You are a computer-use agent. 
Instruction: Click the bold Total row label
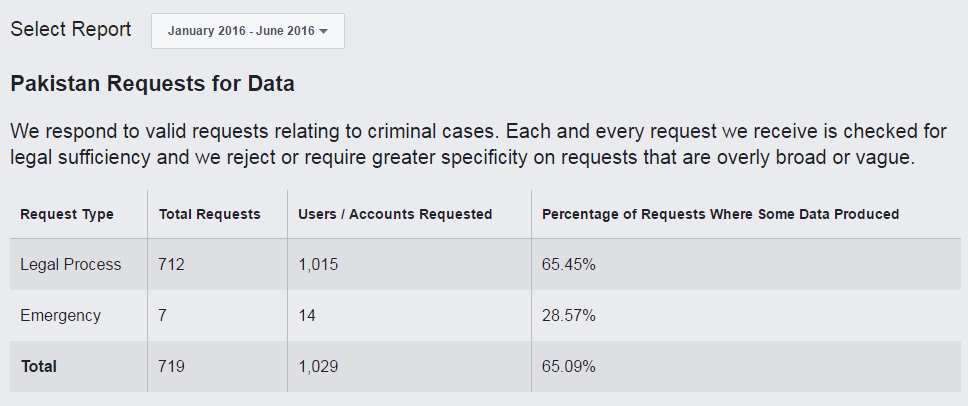pos(39,367)
